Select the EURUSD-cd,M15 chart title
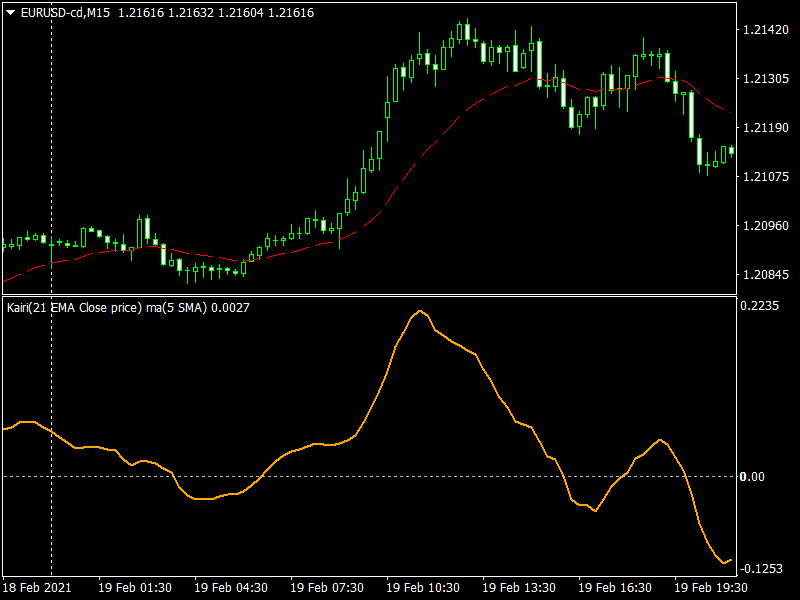This screenshot has width=800, height=600. point(64,13)
